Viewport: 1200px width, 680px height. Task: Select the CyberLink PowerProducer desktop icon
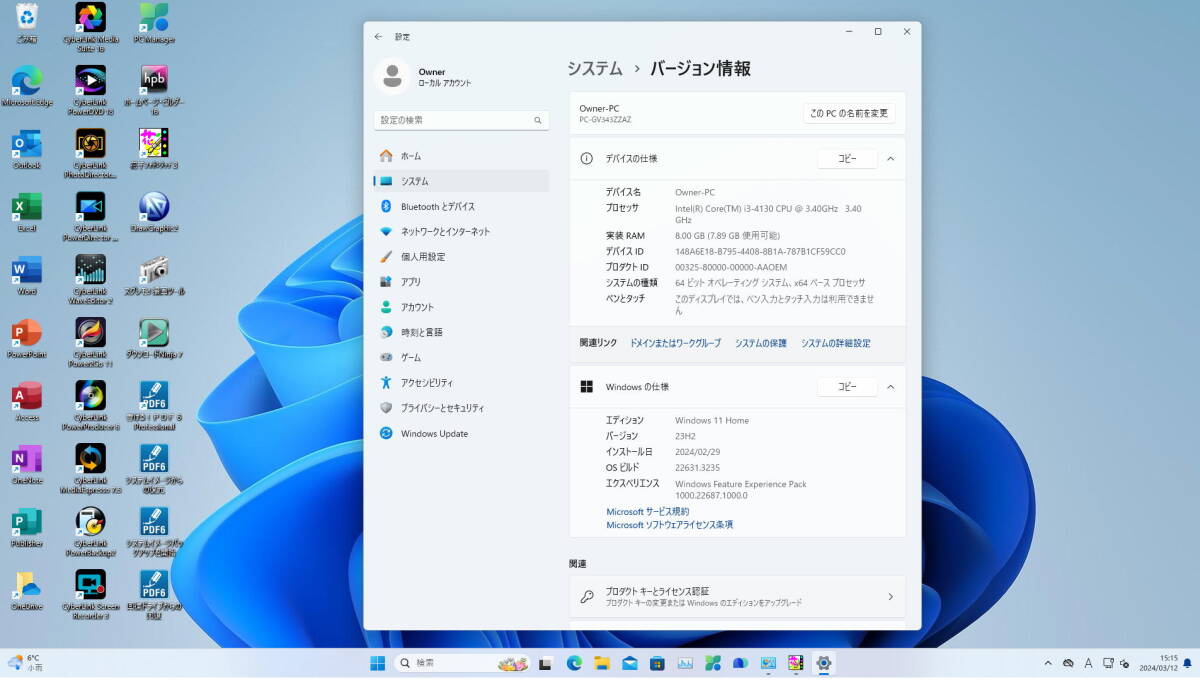(x=90, y=405)
